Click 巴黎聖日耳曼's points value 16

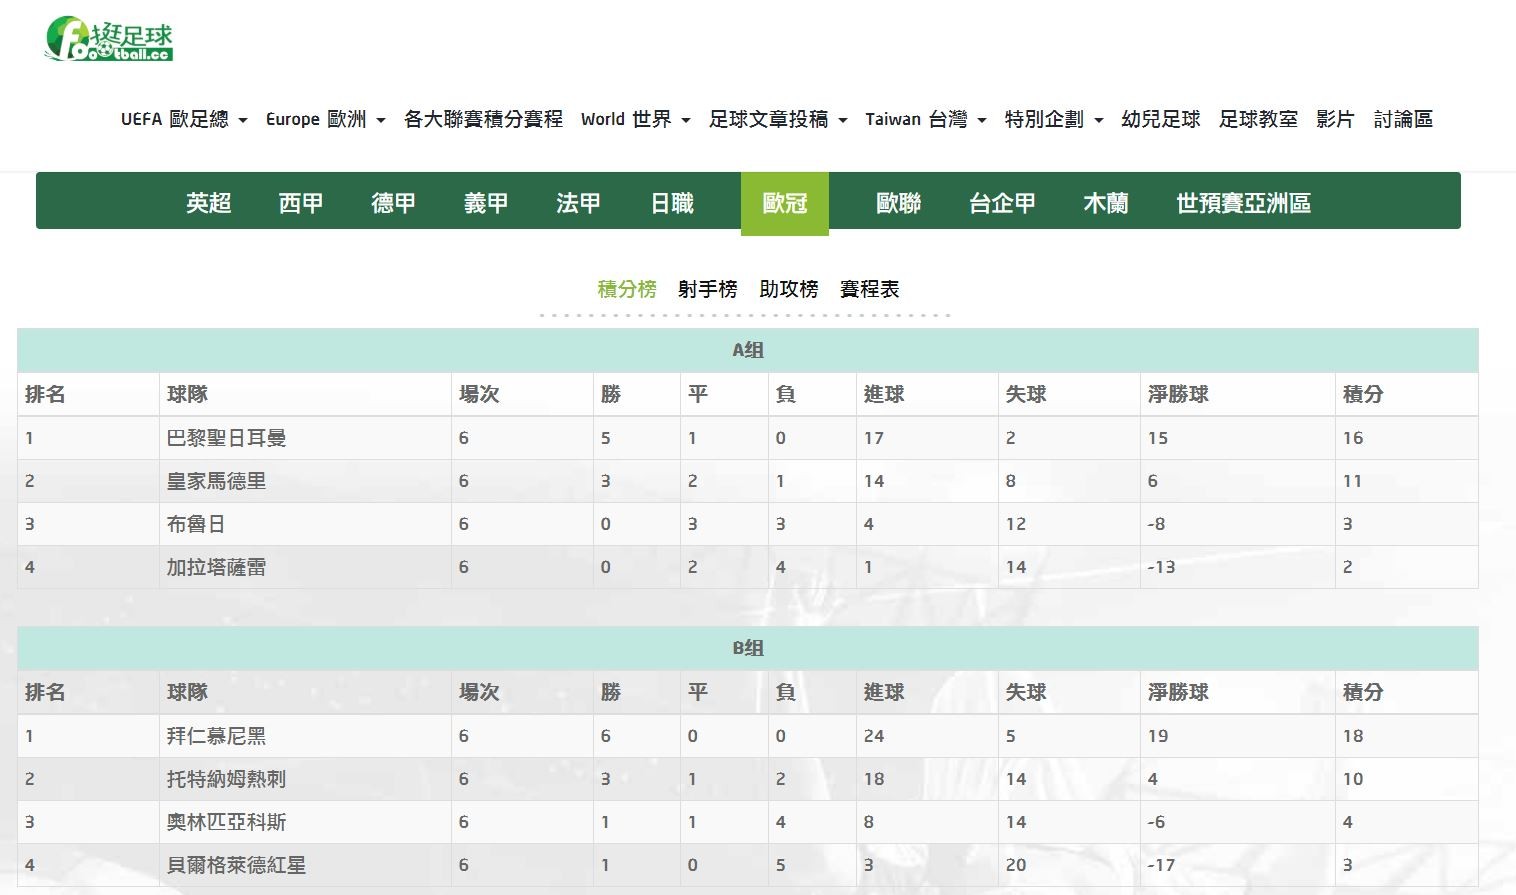point(1353,438)
